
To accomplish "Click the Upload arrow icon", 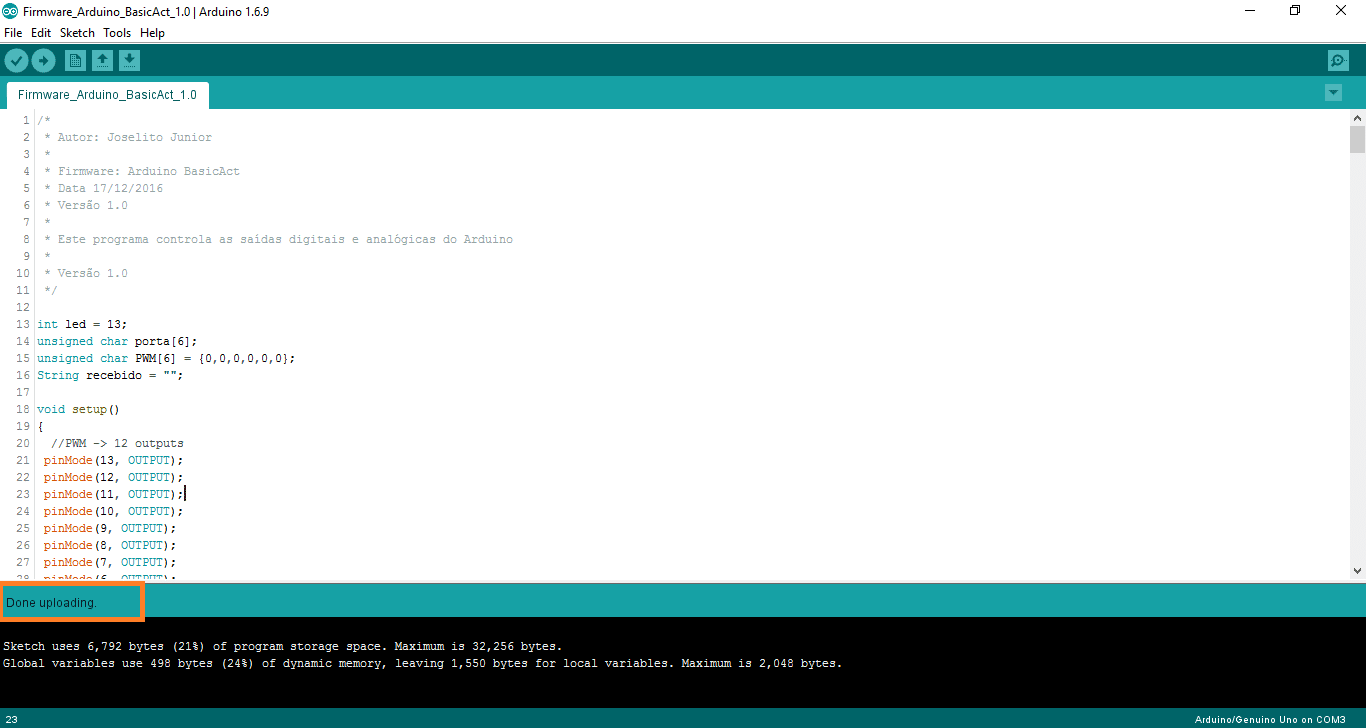I will (x=43, y=61).
